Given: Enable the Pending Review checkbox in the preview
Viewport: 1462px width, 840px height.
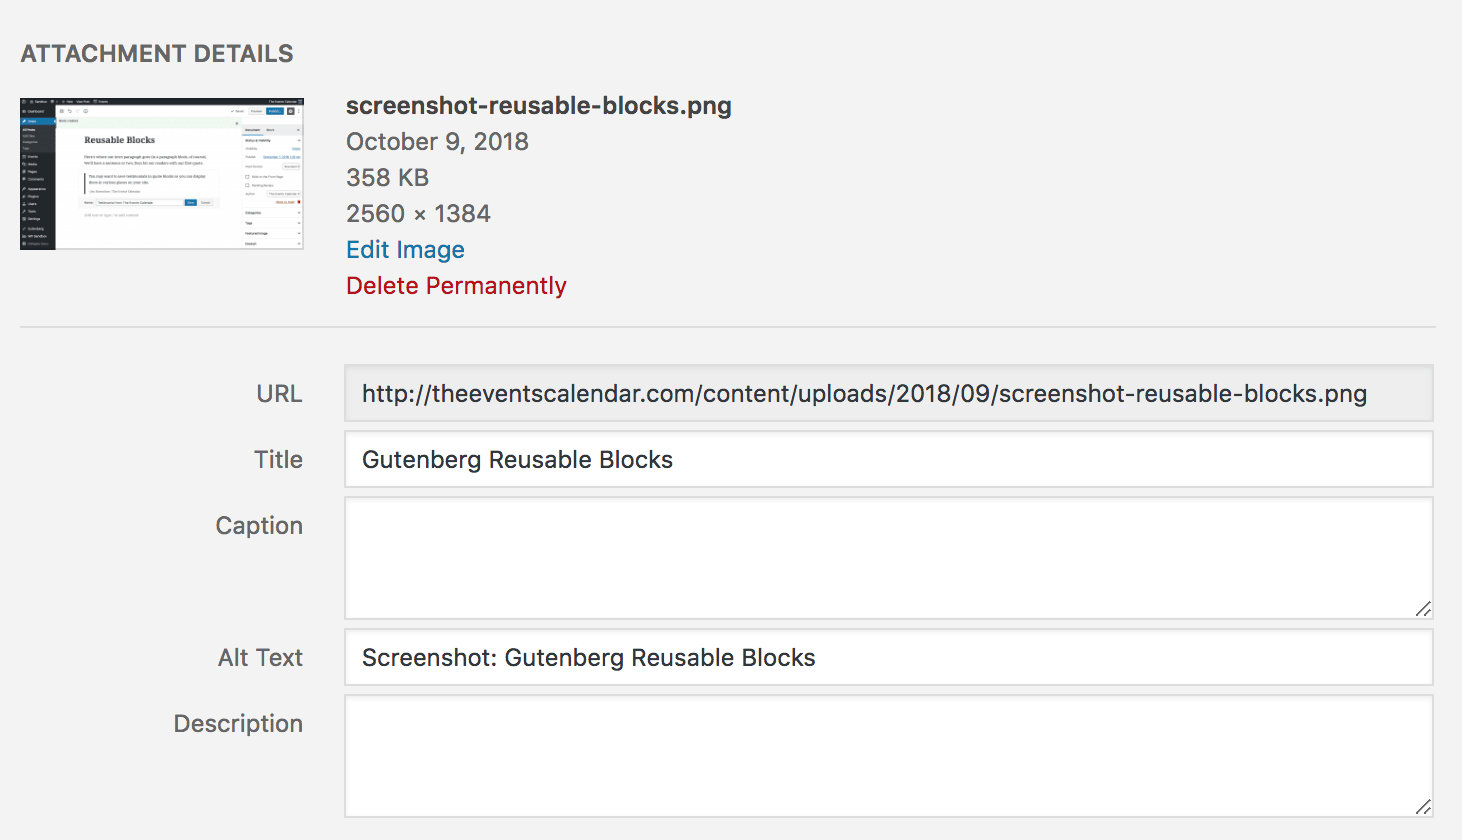Looking at the screenshot, I should pos(247,185).
